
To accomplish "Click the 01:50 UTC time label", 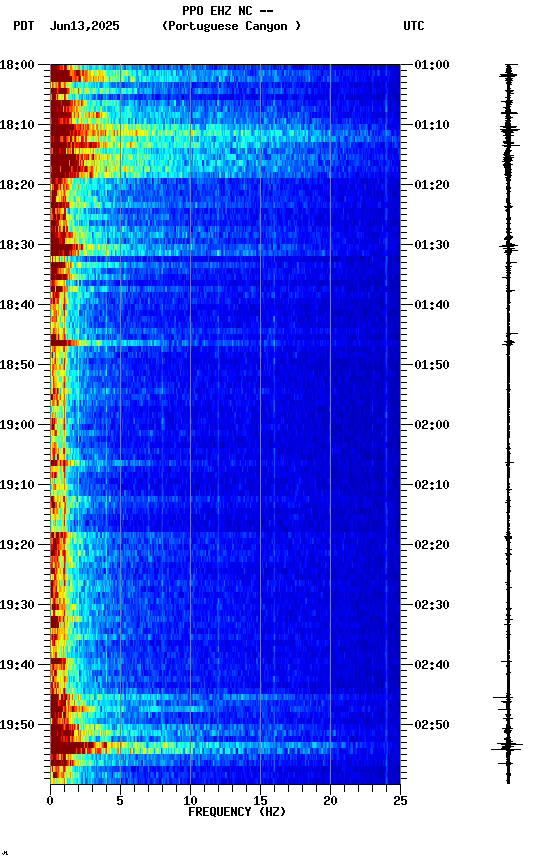I will (432, 365).
